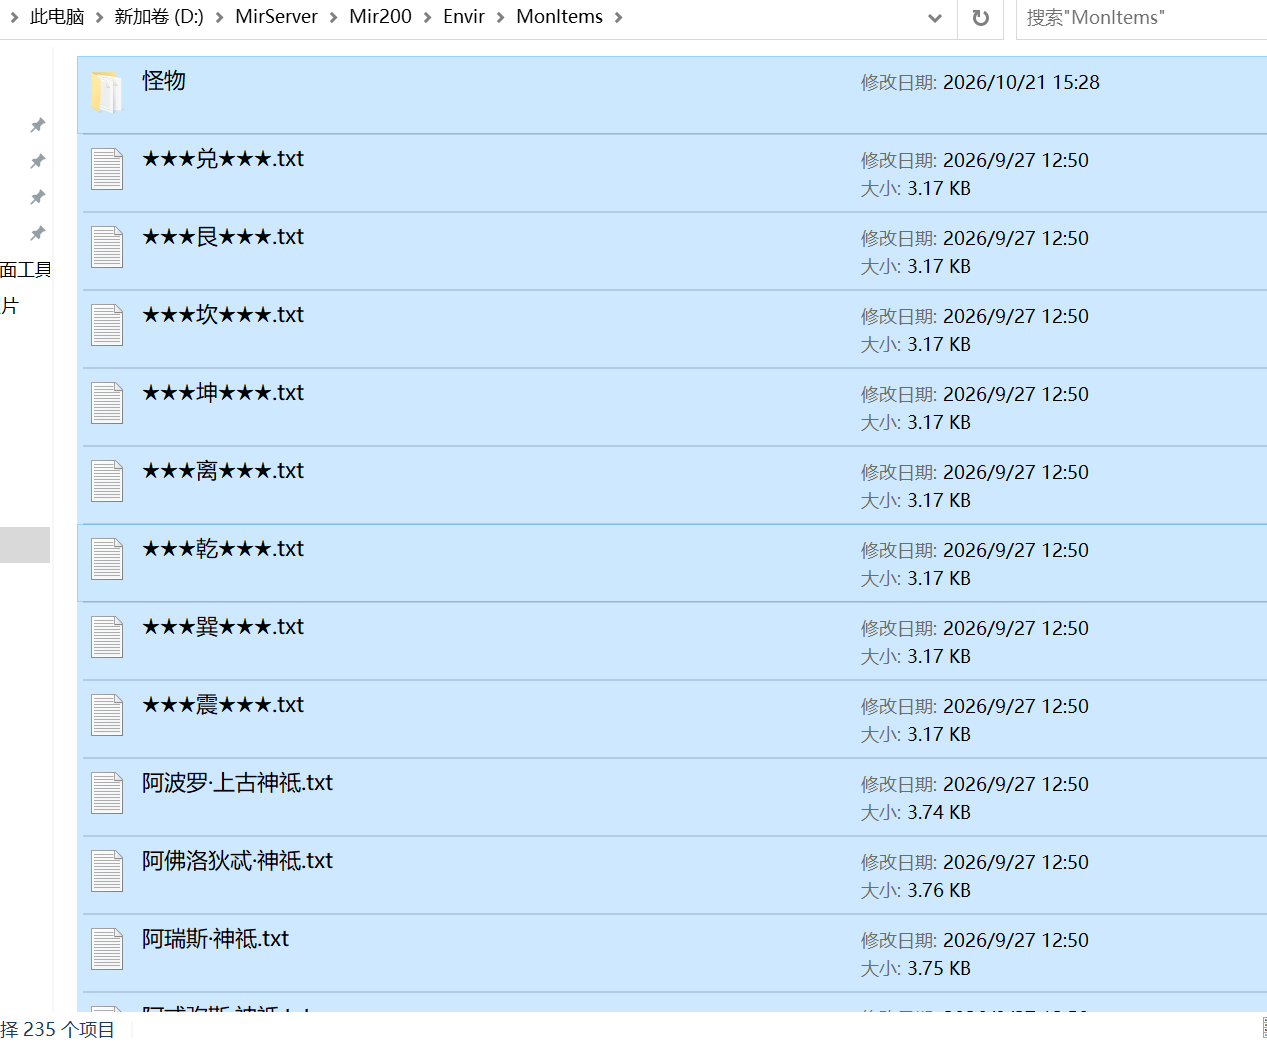Screen dimensions: 1267x1047
Task: Click the 3.74 KB size value
Action: click(939, 813)
